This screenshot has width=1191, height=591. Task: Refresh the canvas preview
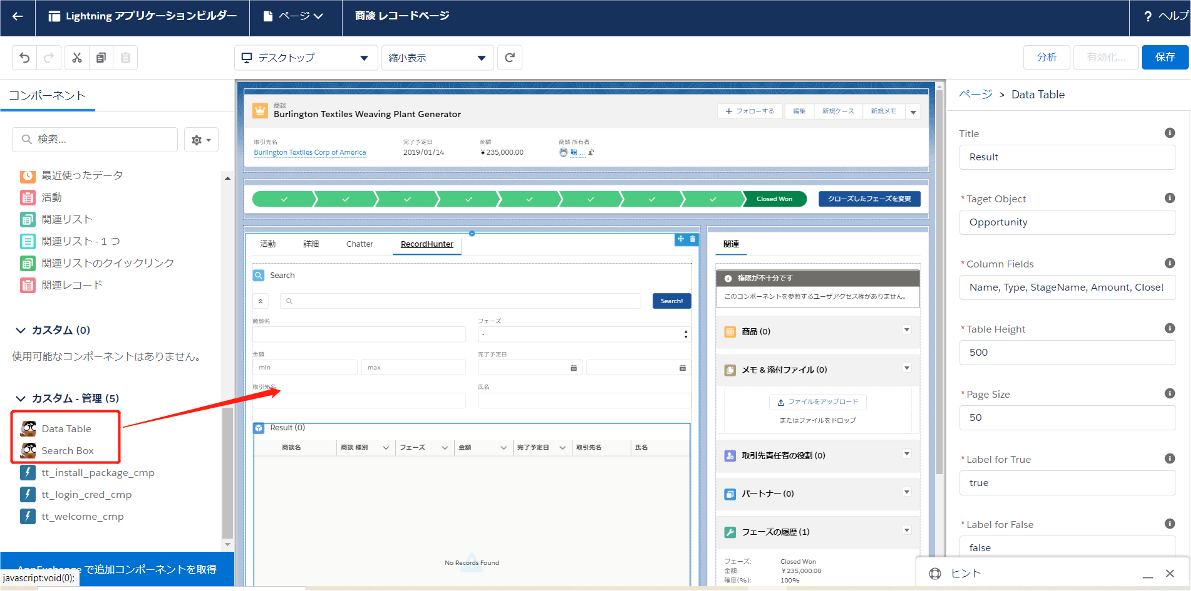click(510, 58)
